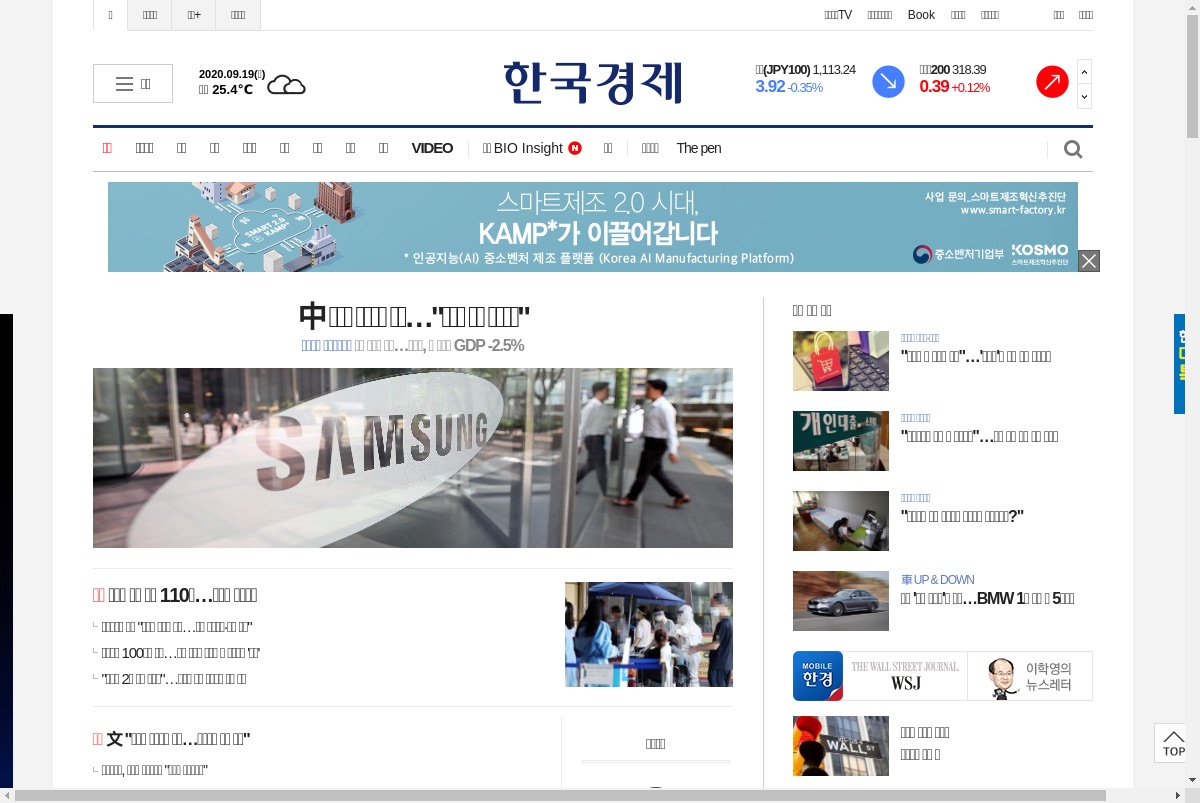The height and width of the screenshot is (803, 1200).
Task: Open sidebar headline mentioning BMW
Action: tap(987, 599)
